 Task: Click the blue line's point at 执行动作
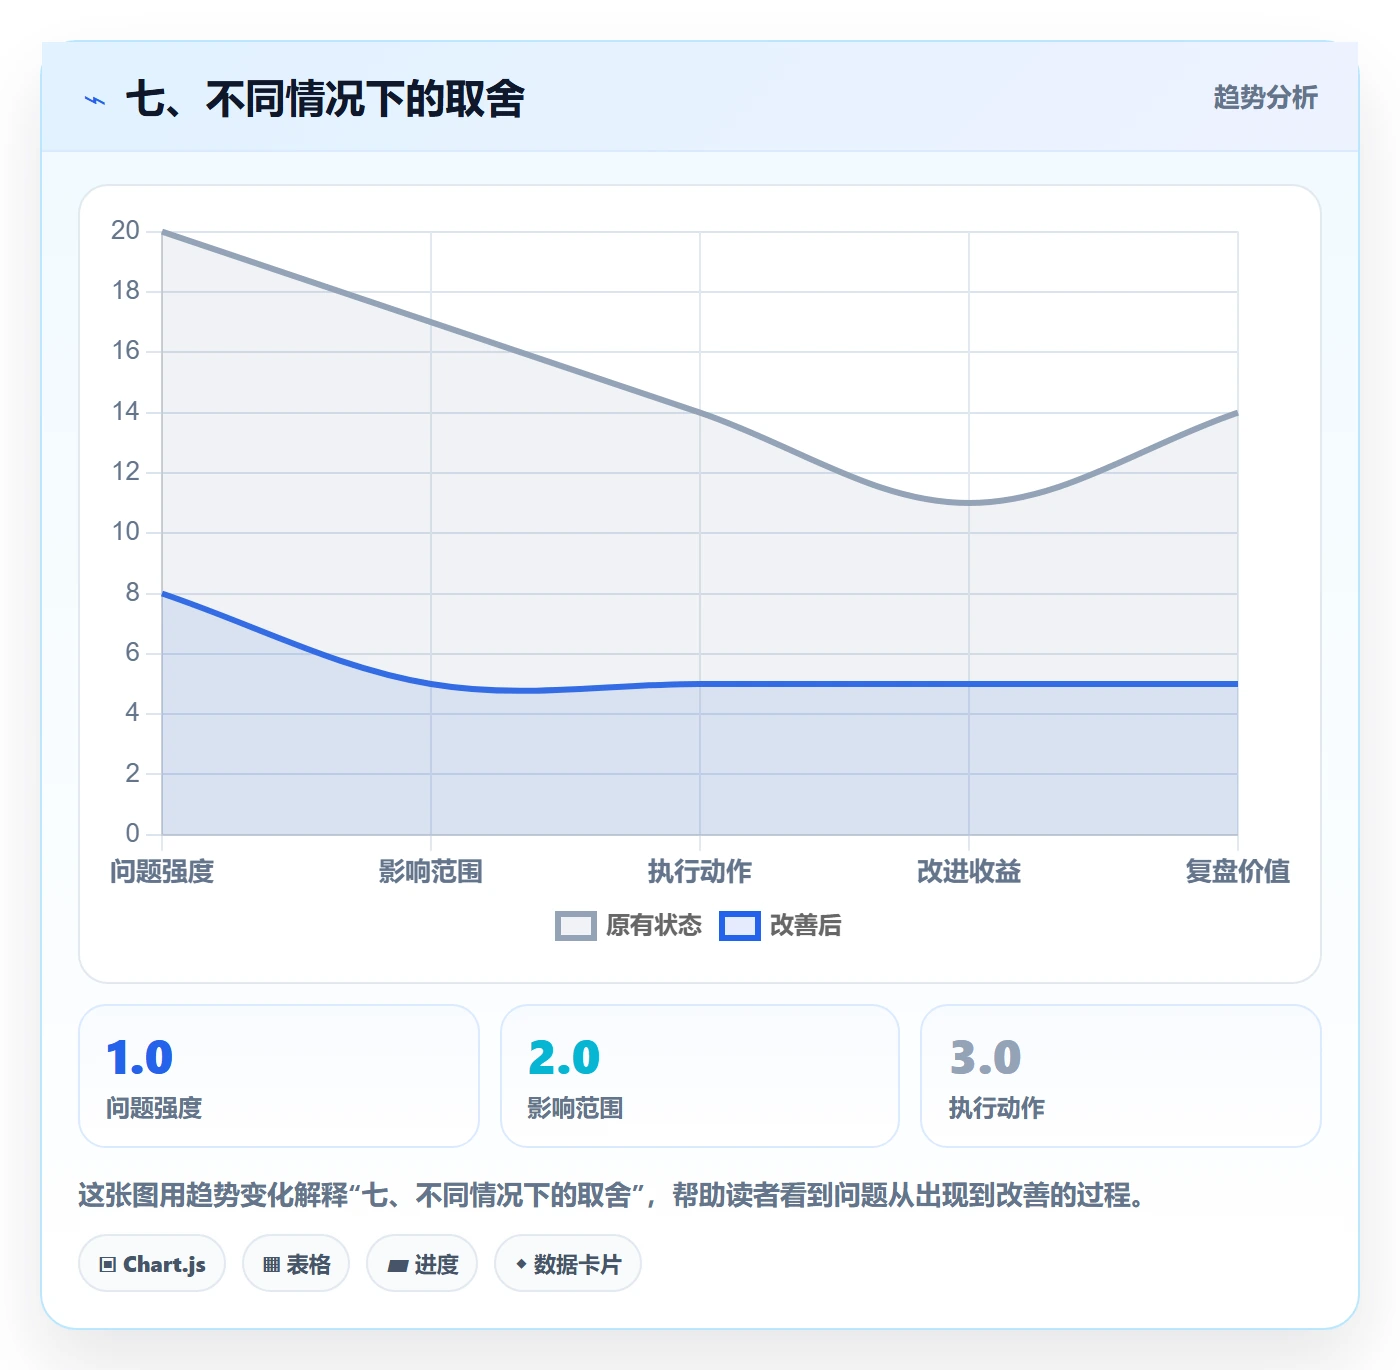[x=700, y=684]
